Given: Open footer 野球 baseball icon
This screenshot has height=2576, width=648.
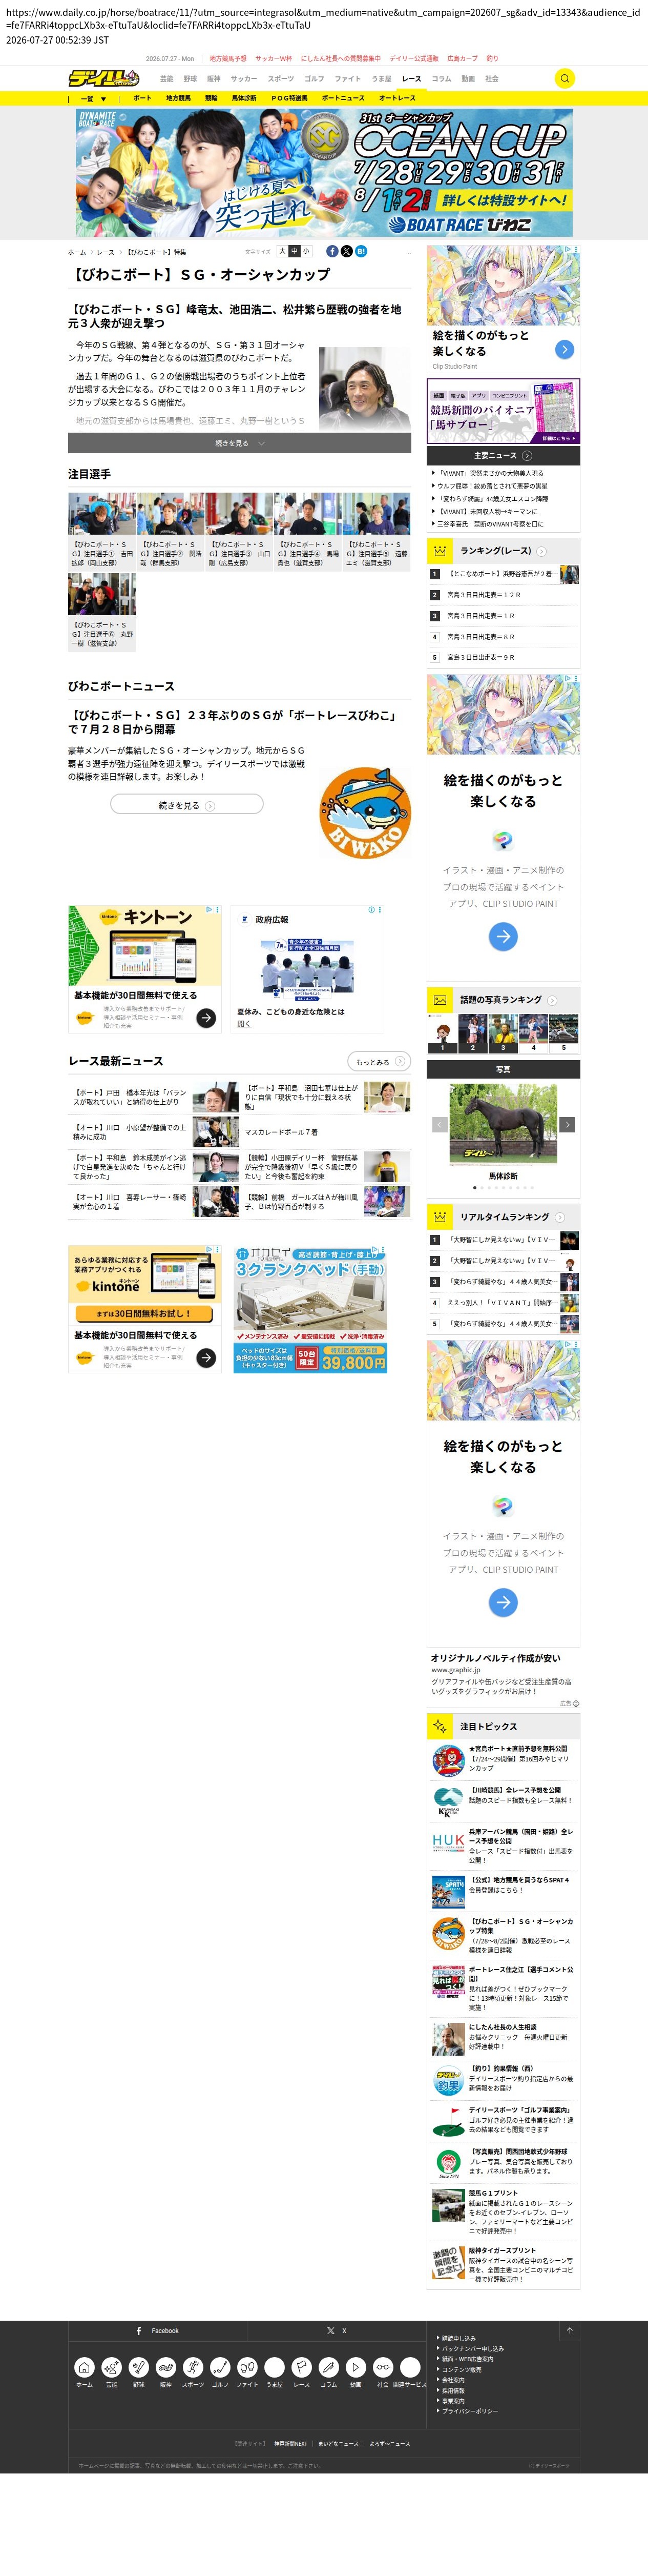Looking at the screenshot, I should [x=139, y=2367].
